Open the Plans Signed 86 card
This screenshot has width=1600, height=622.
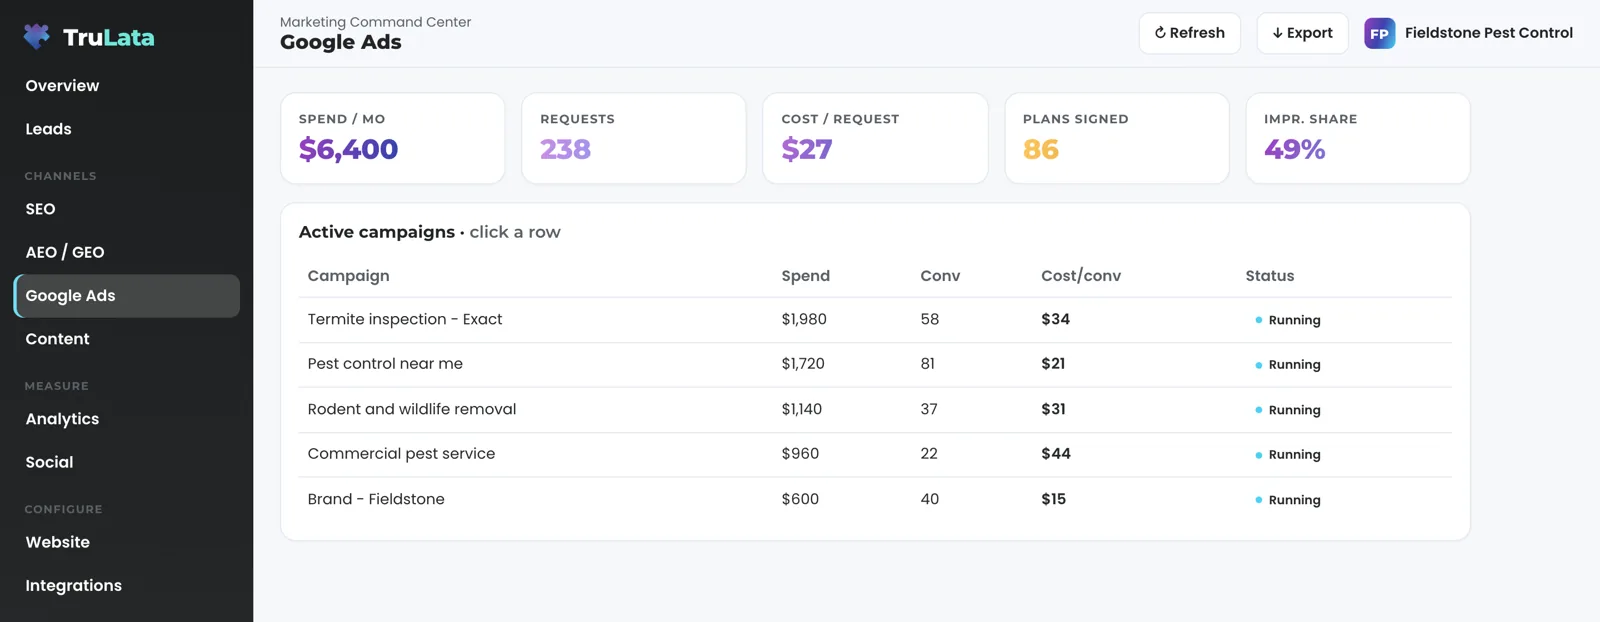(1117, 138)
